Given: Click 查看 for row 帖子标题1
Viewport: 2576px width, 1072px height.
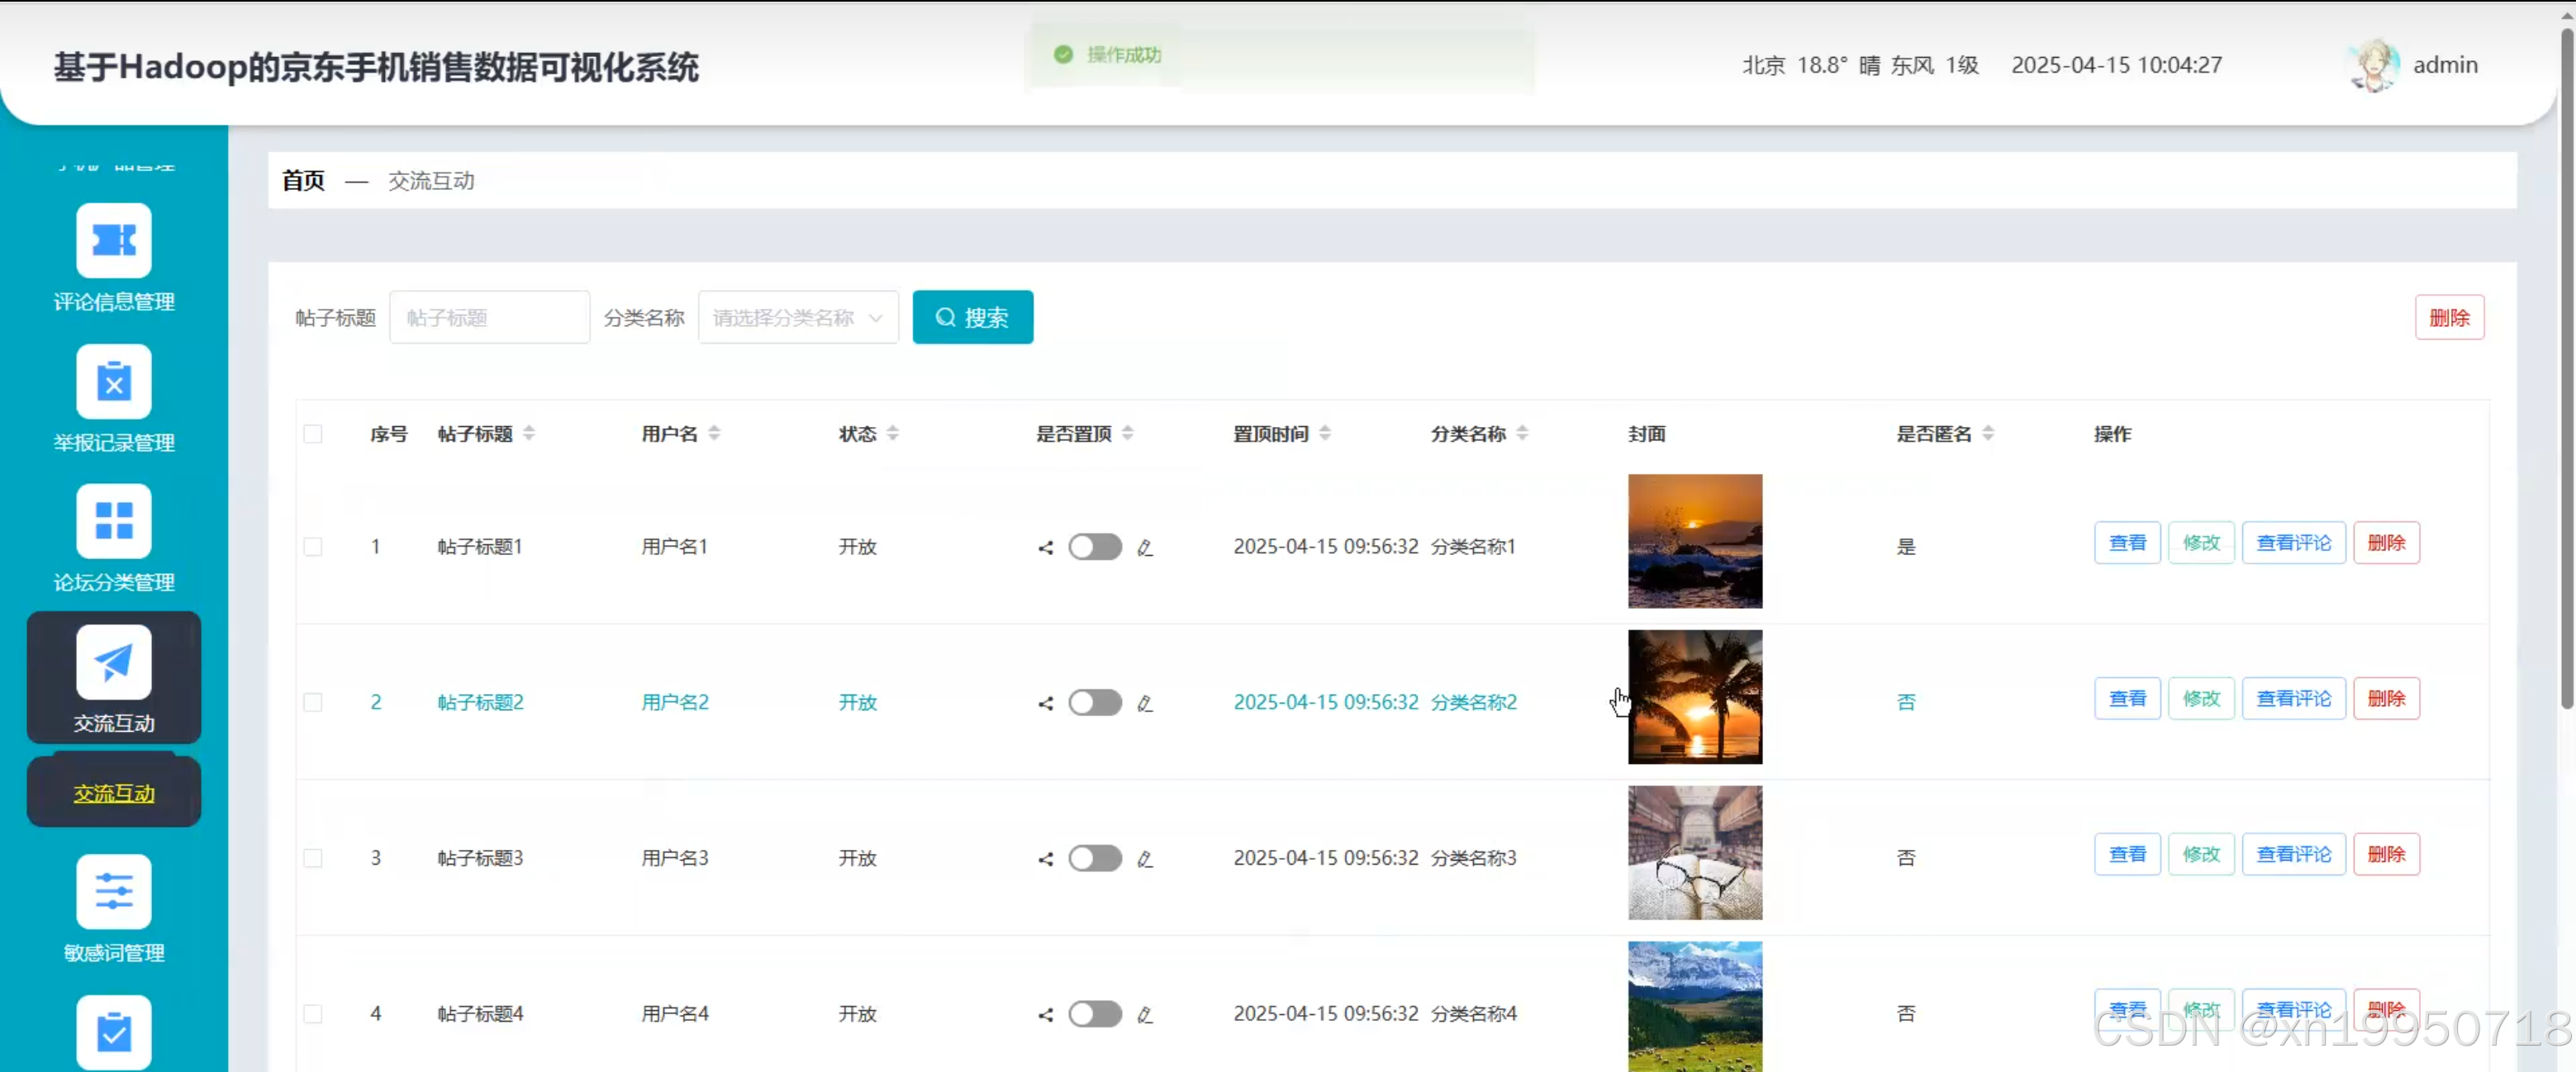Looking at the screenshot, I should tap(2127, 543).
